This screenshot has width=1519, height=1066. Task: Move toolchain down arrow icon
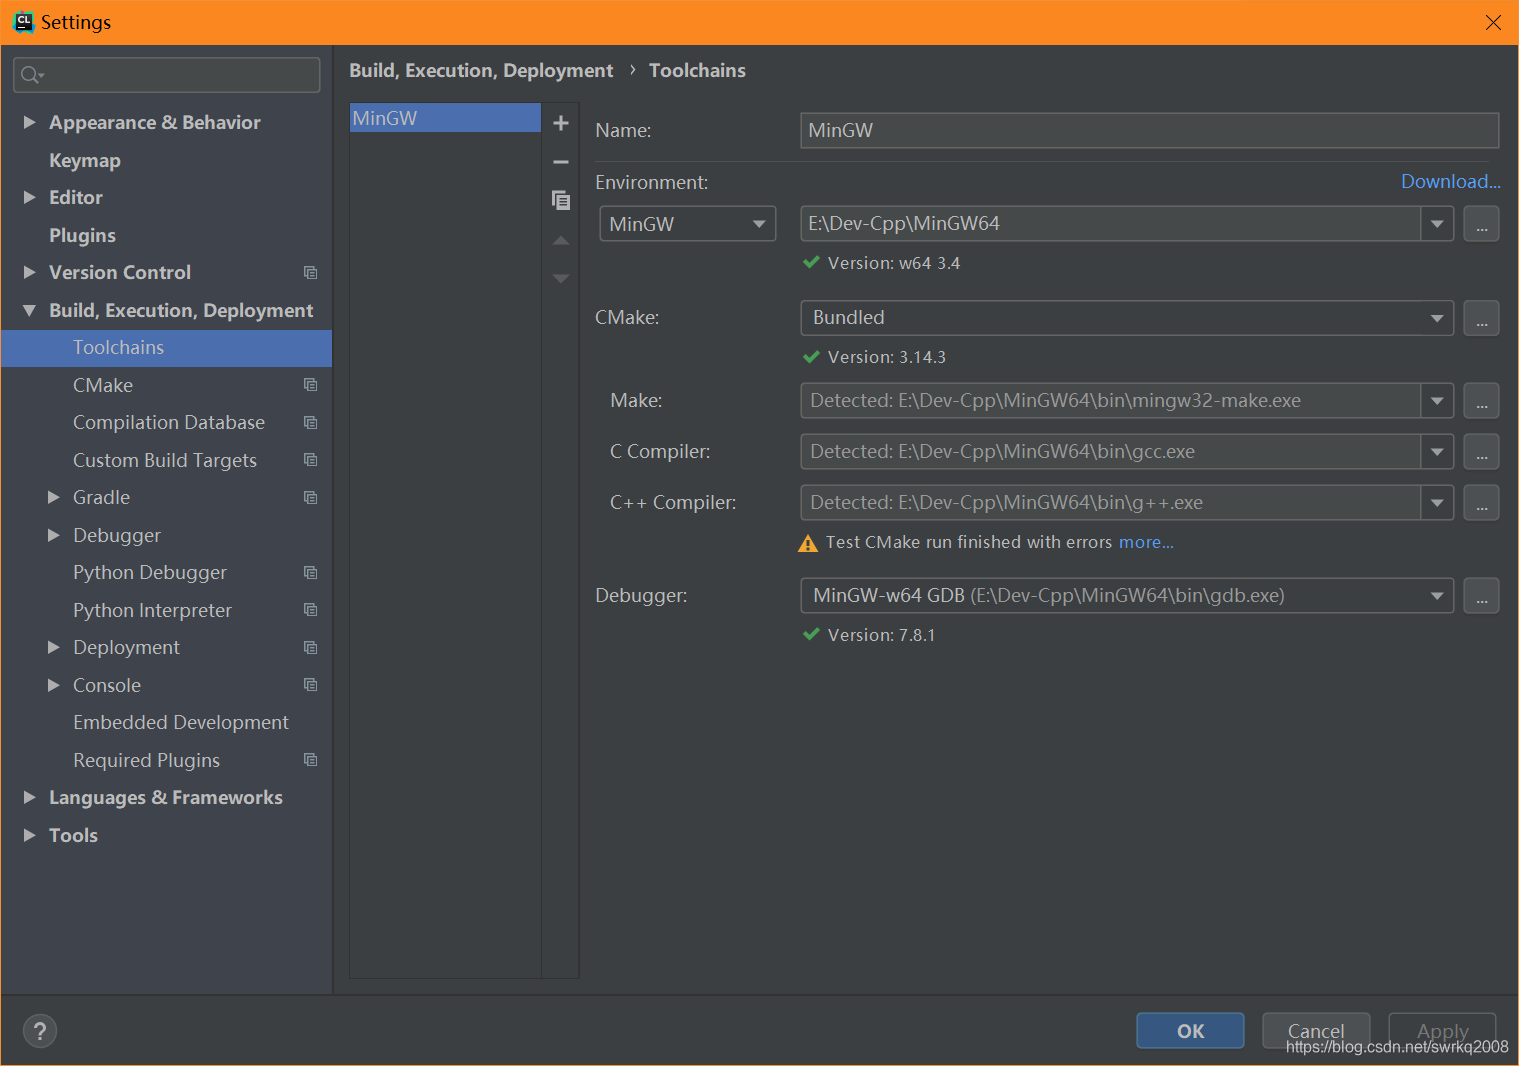[x=561, y=278]
